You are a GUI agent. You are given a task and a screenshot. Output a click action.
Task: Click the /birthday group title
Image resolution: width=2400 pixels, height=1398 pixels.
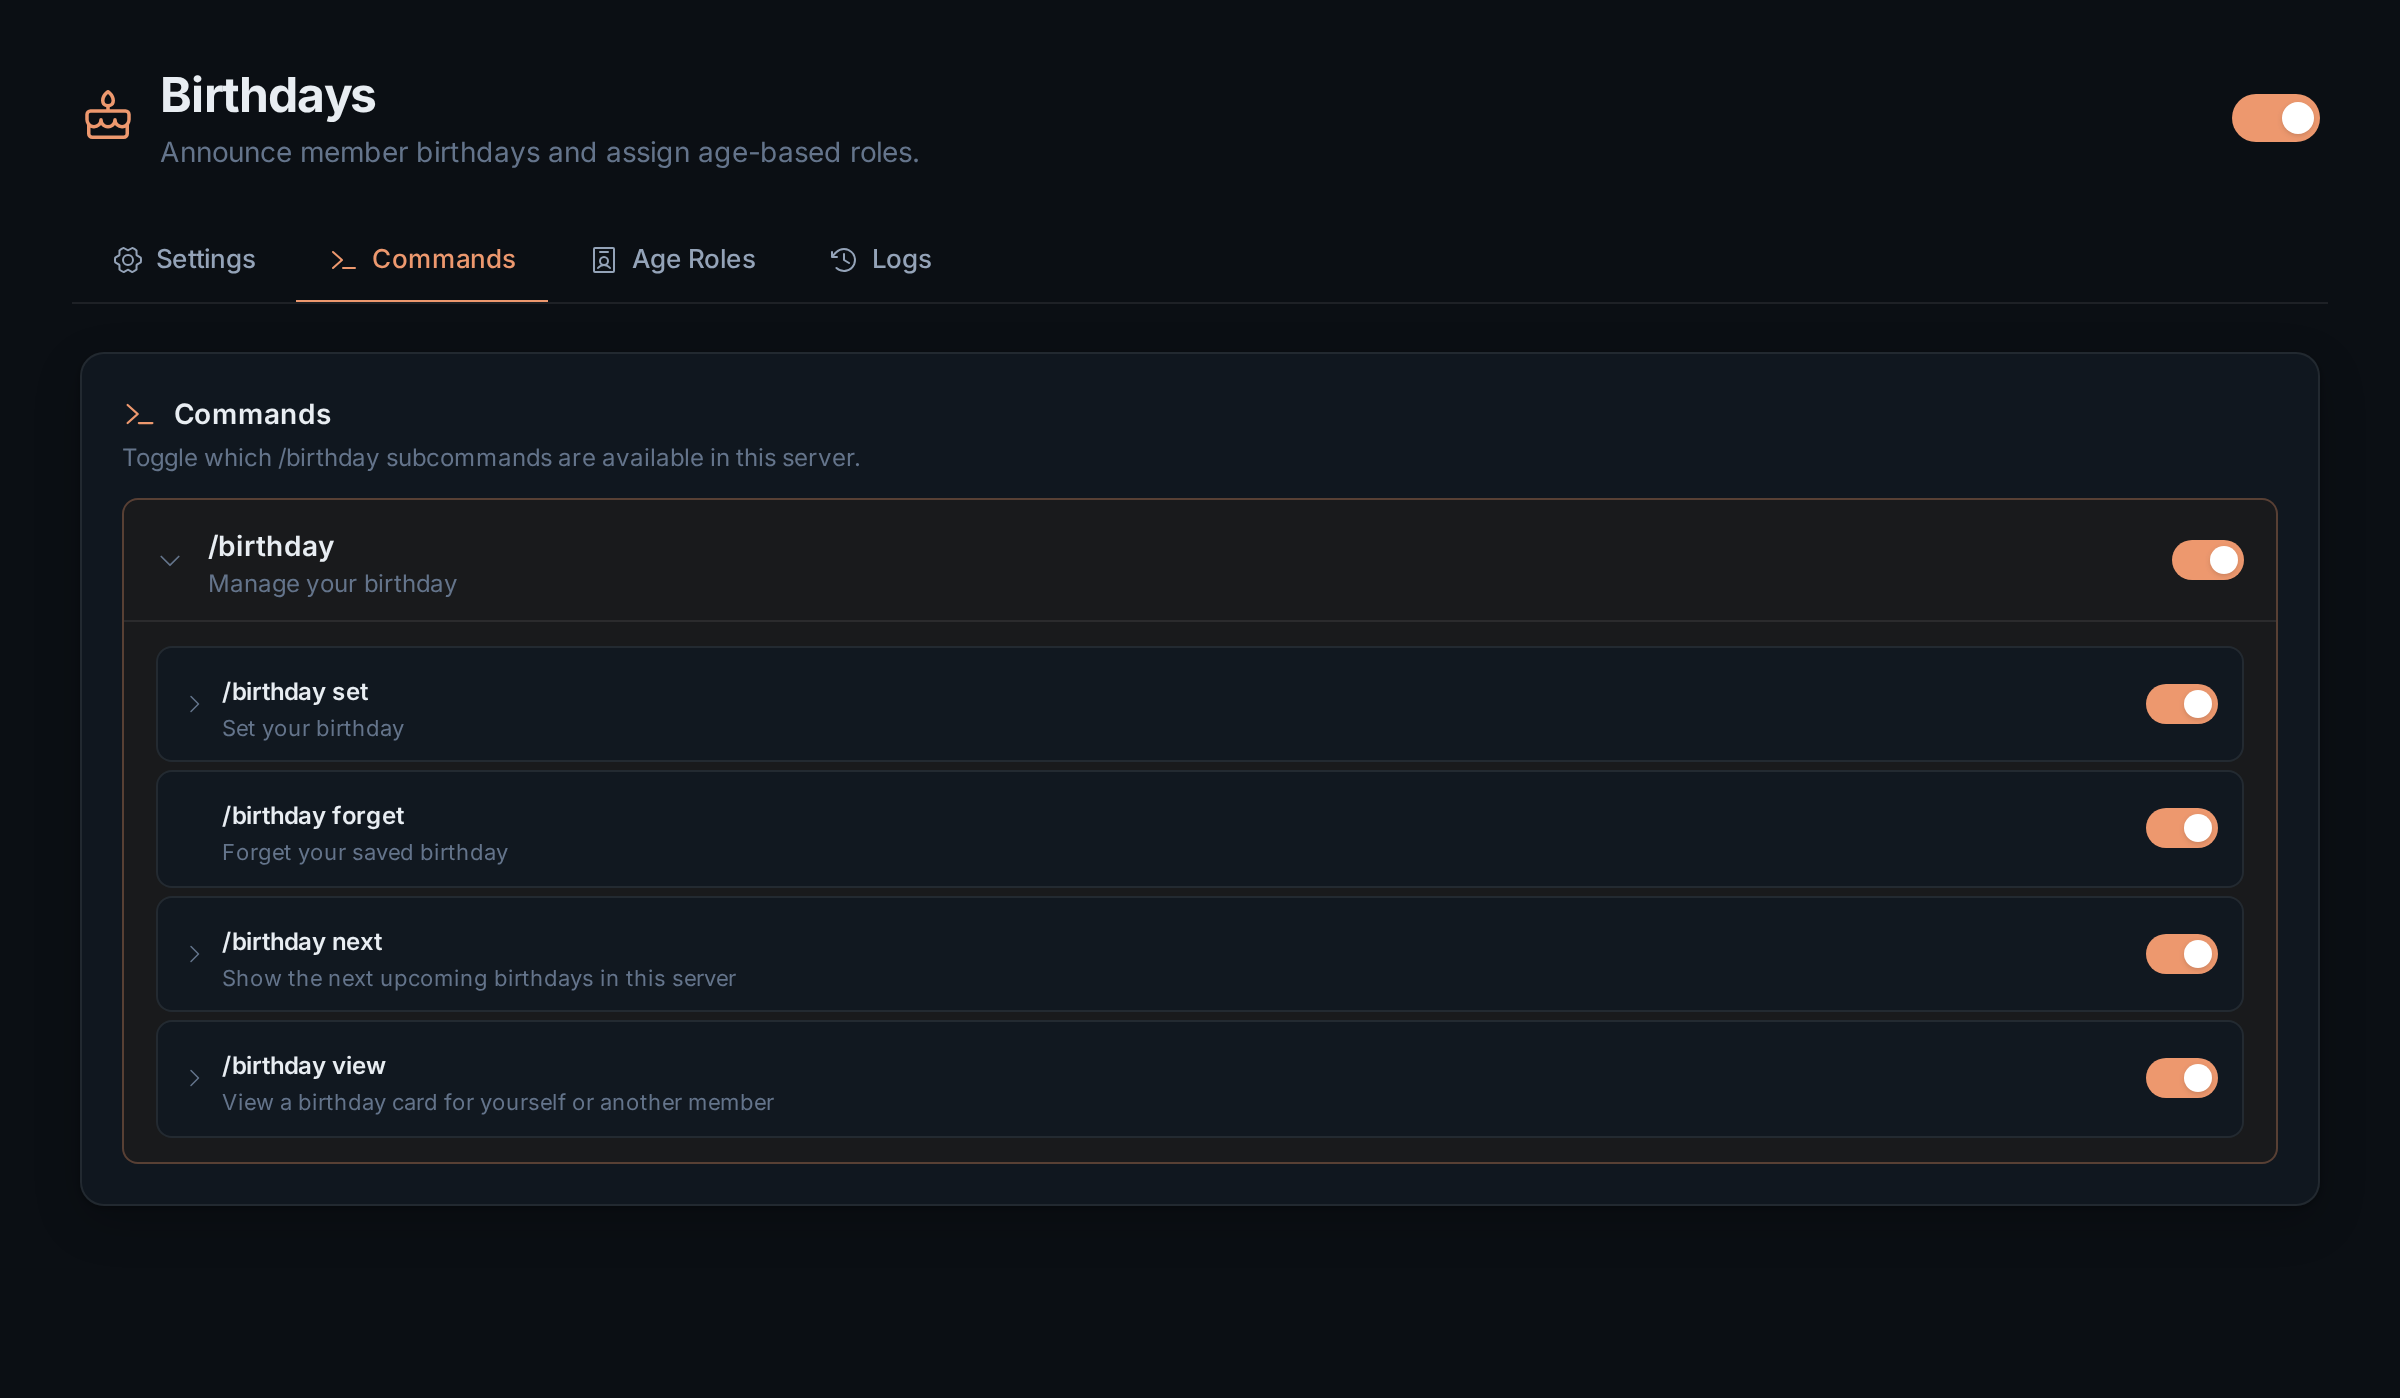click(x=271, y=546)
